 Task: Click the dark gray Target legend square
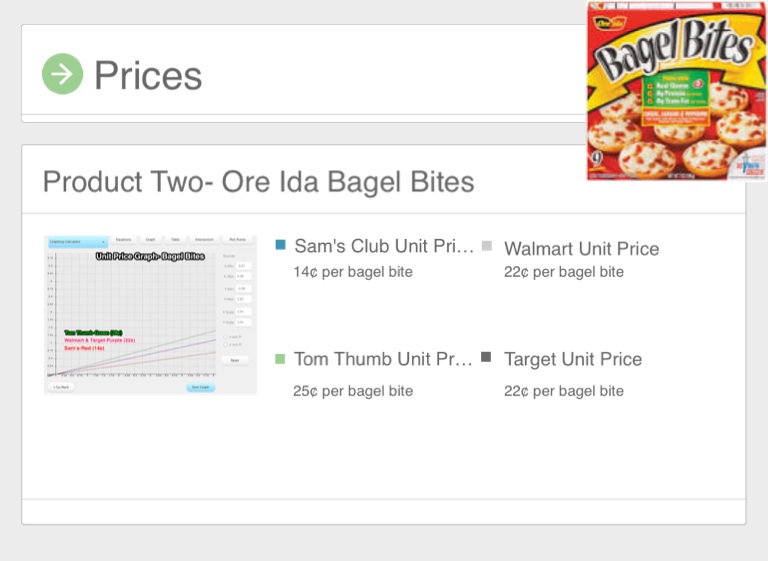(487, 358)
